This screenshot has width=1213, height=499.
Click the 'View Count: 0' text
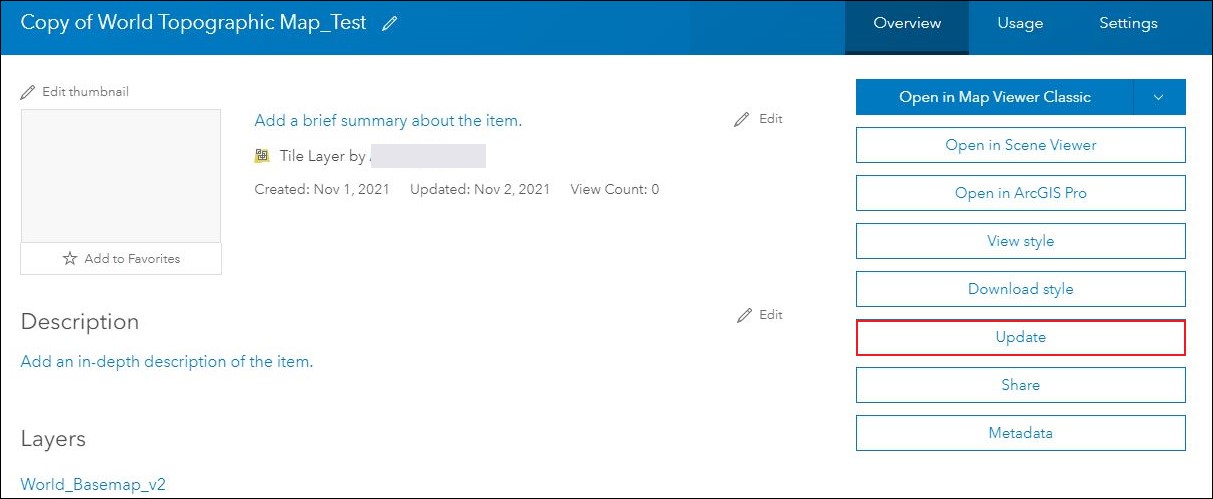614,189
